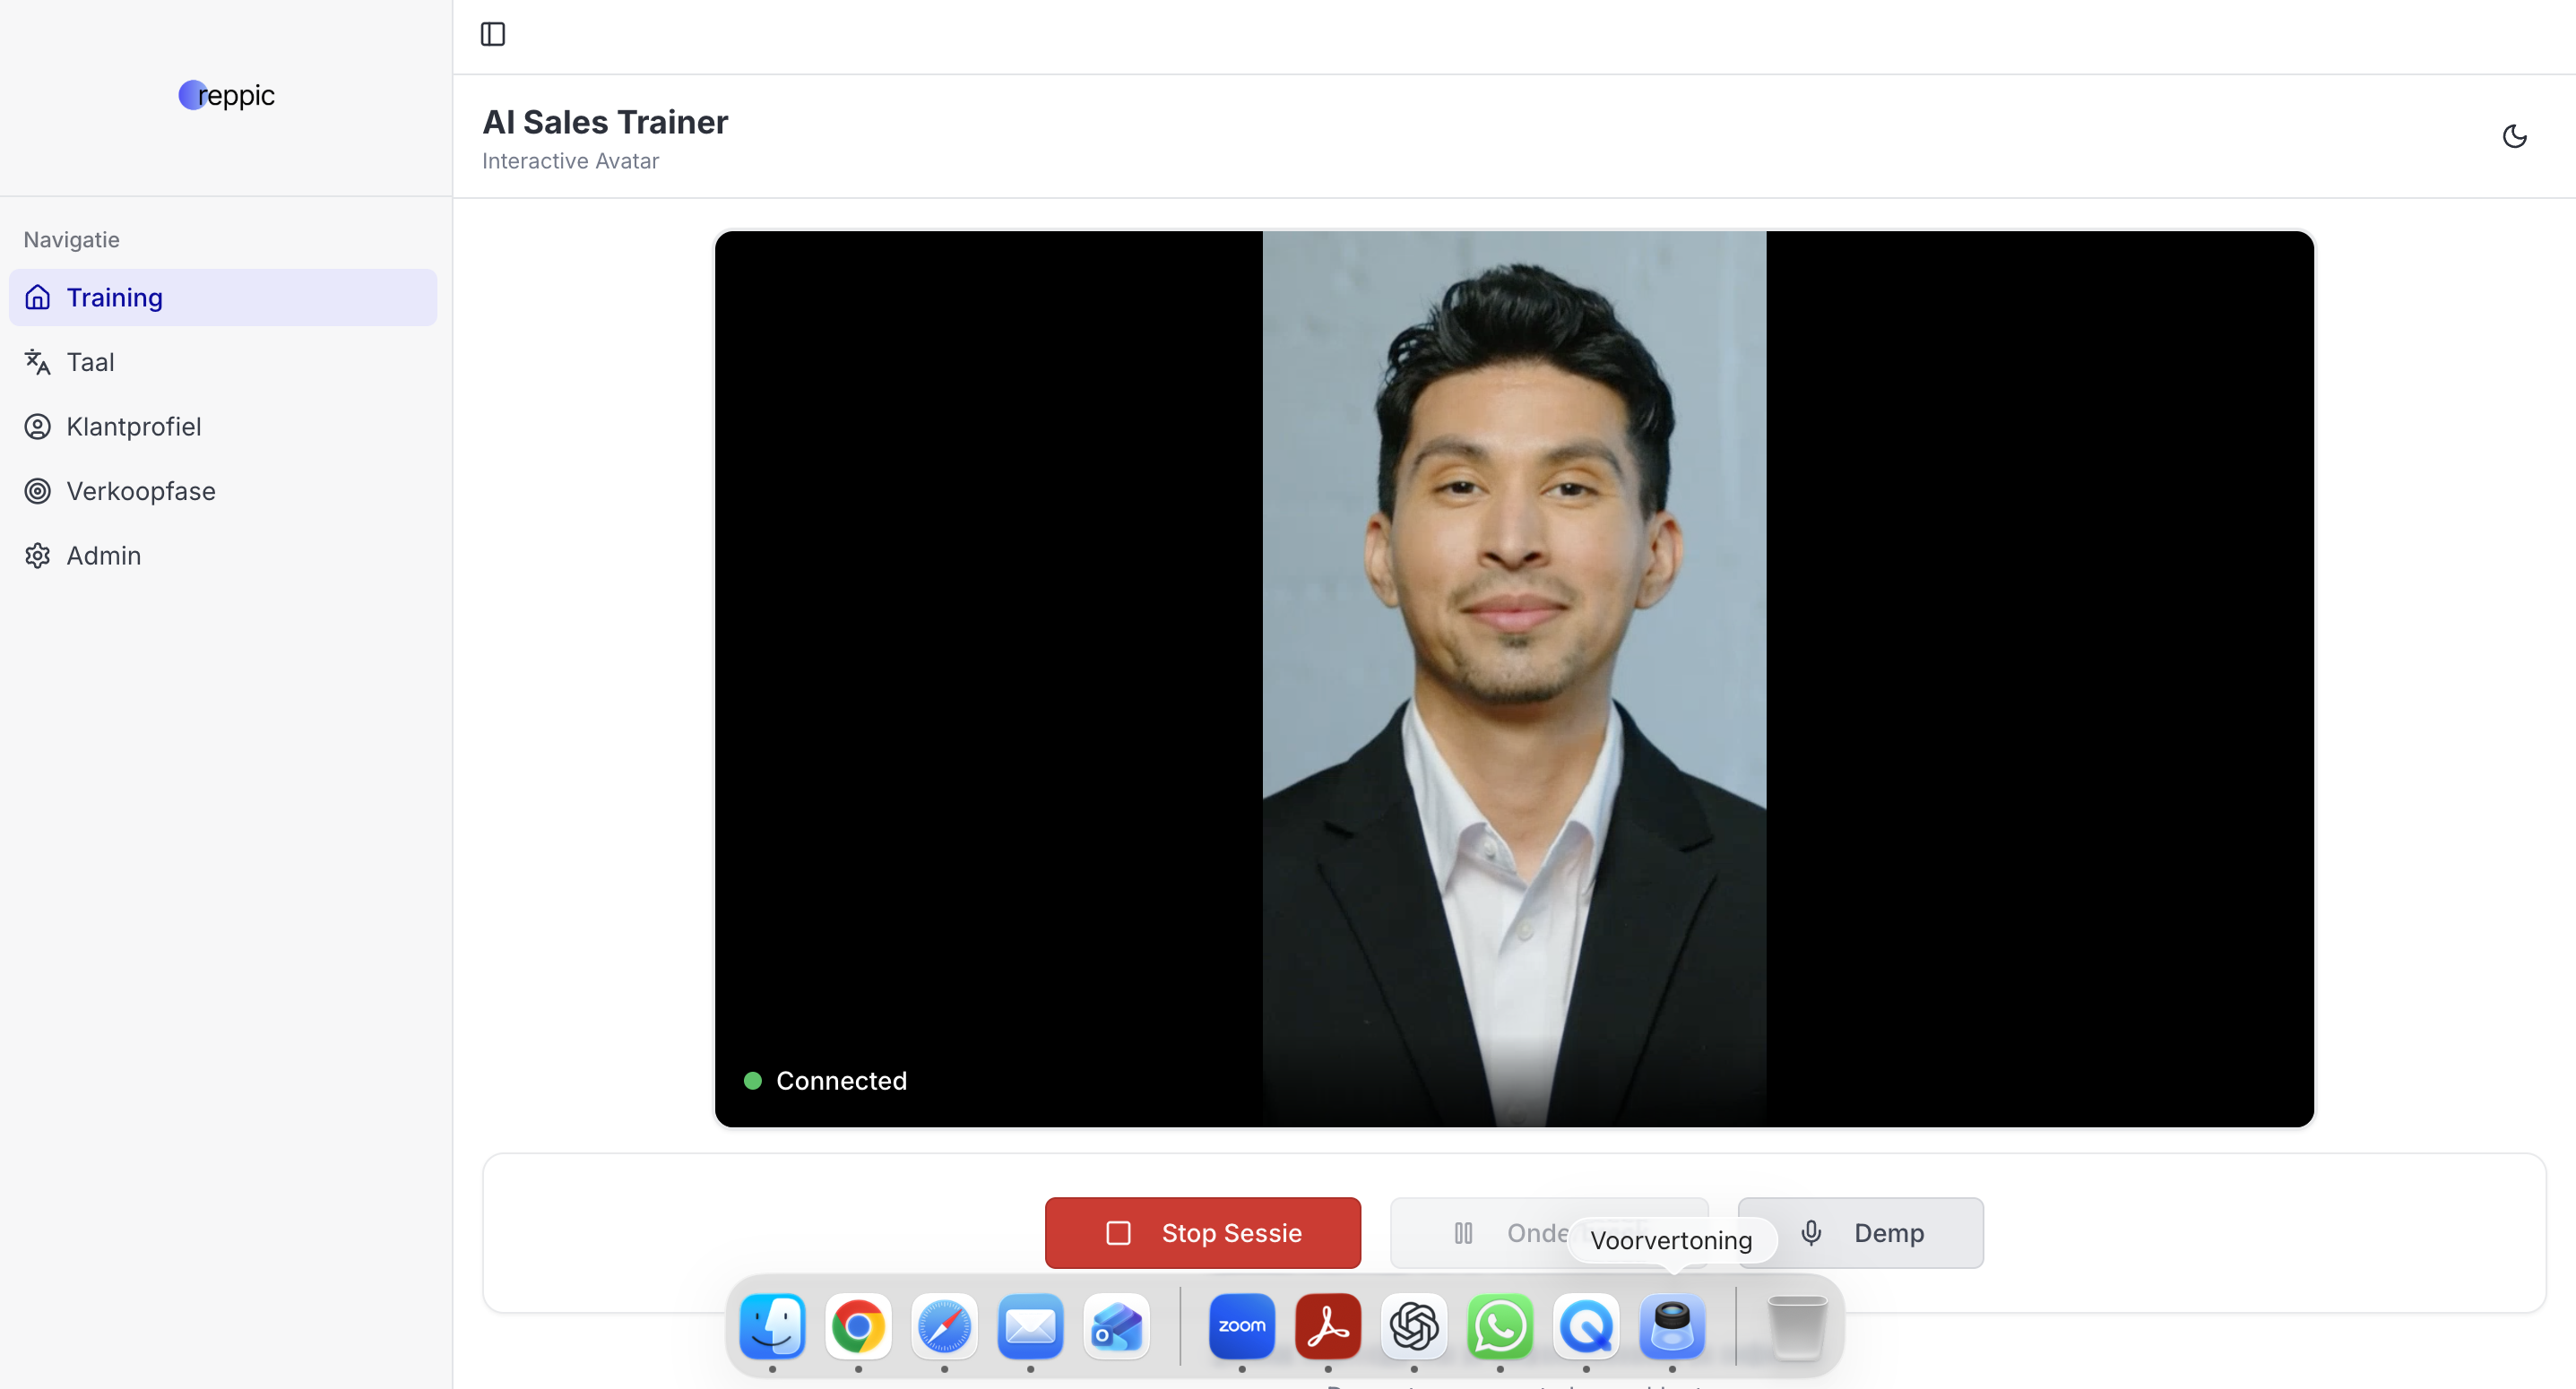Viewport: 2576px width, 1389px height.
Task: Open Finder from the dock
Action: coord(772,1327)
